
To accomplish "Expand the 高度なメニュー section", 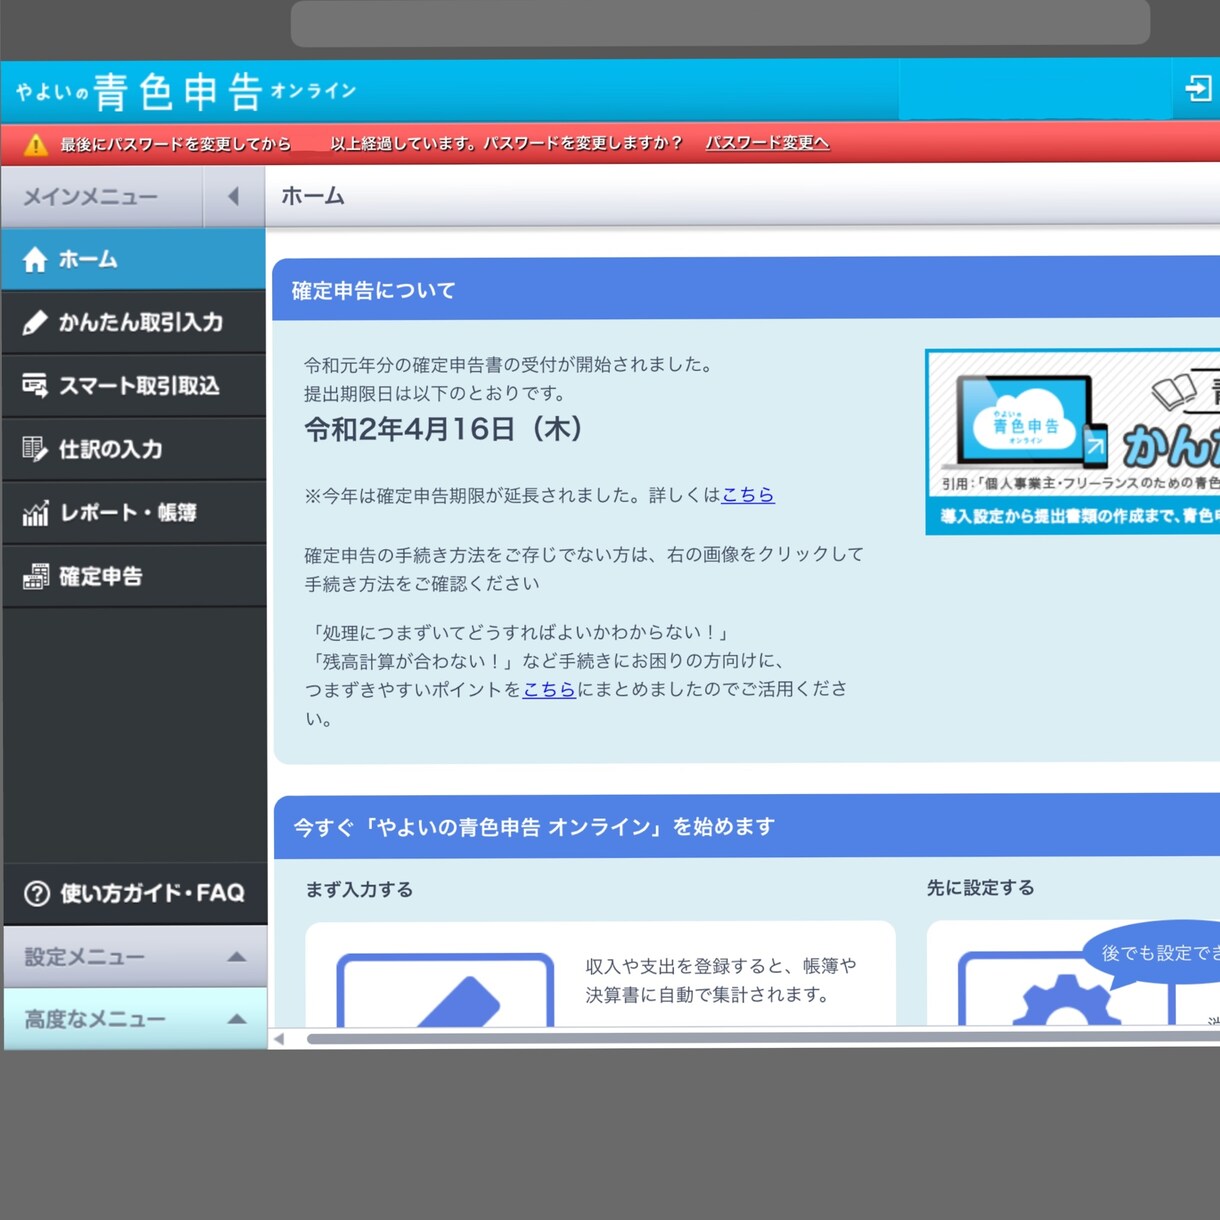I will coord(136,1019).
